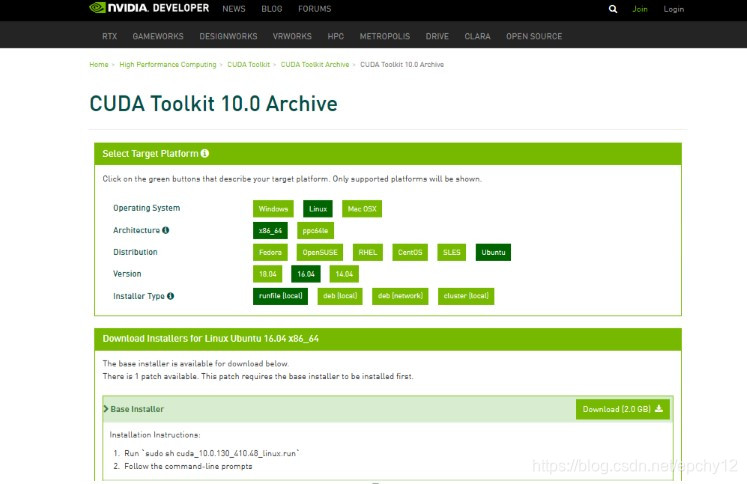Click info icon next to Architecture
747x484 pixels.
click(165, 230)
